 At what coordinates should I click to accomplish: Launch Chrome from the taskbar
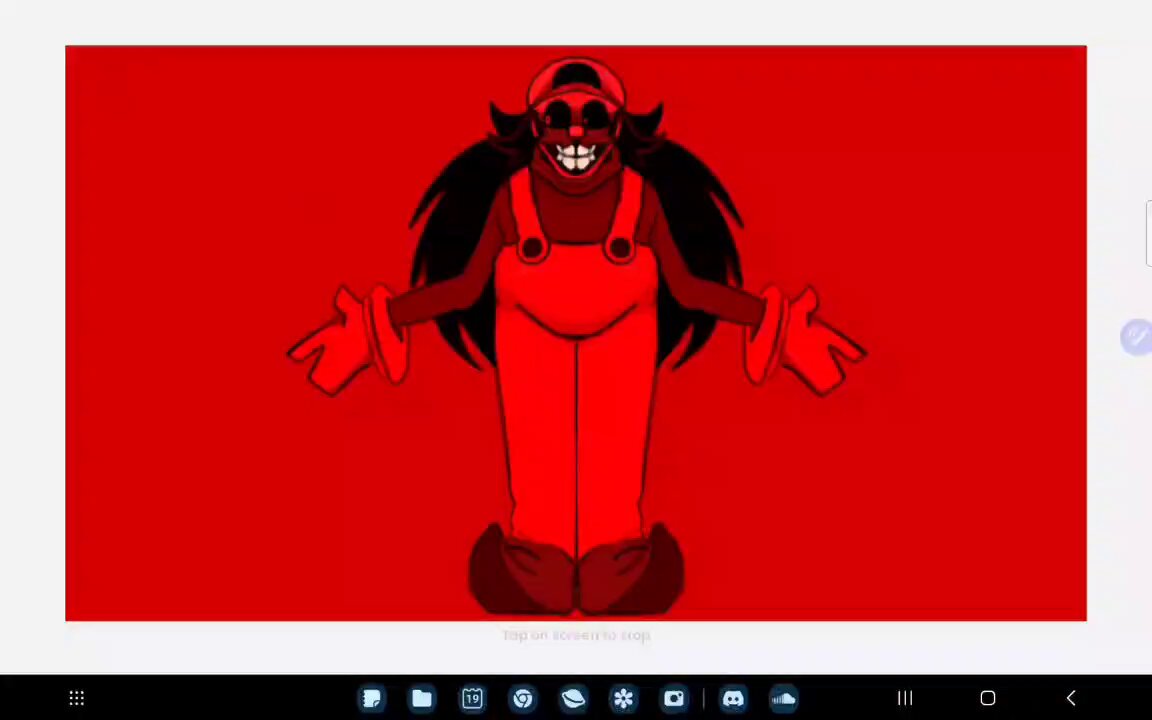523,698
